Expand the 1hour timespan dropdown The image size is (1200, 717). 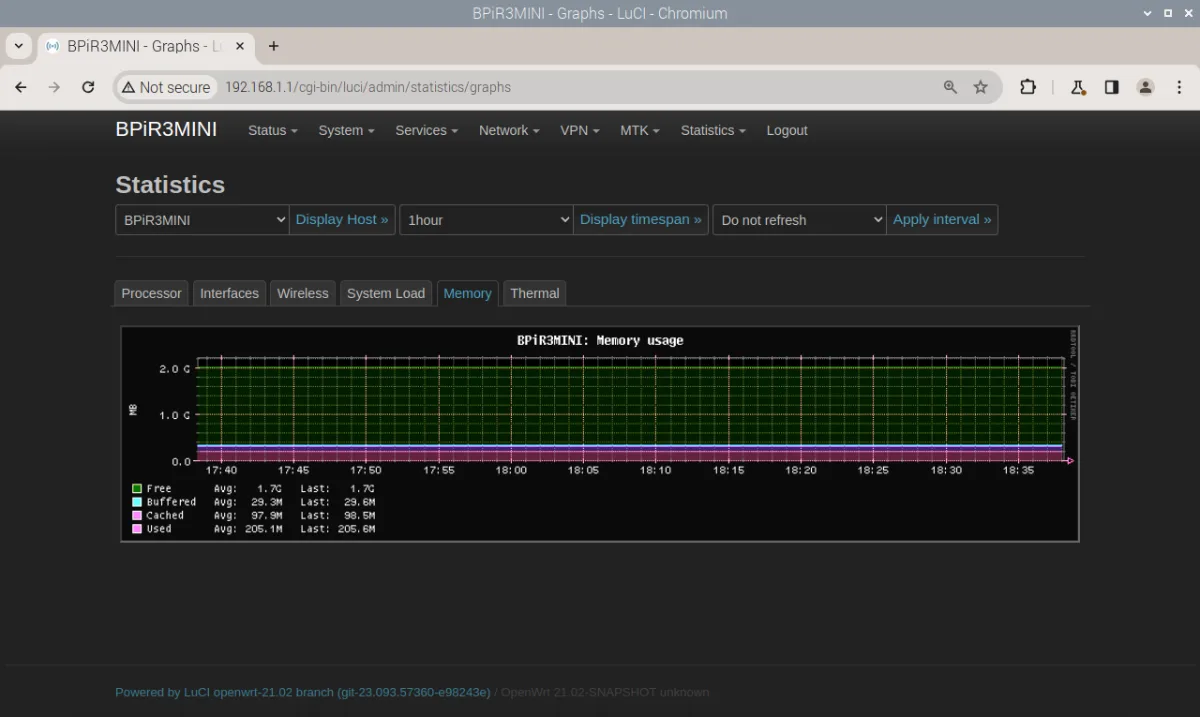[x=486, y=220]
